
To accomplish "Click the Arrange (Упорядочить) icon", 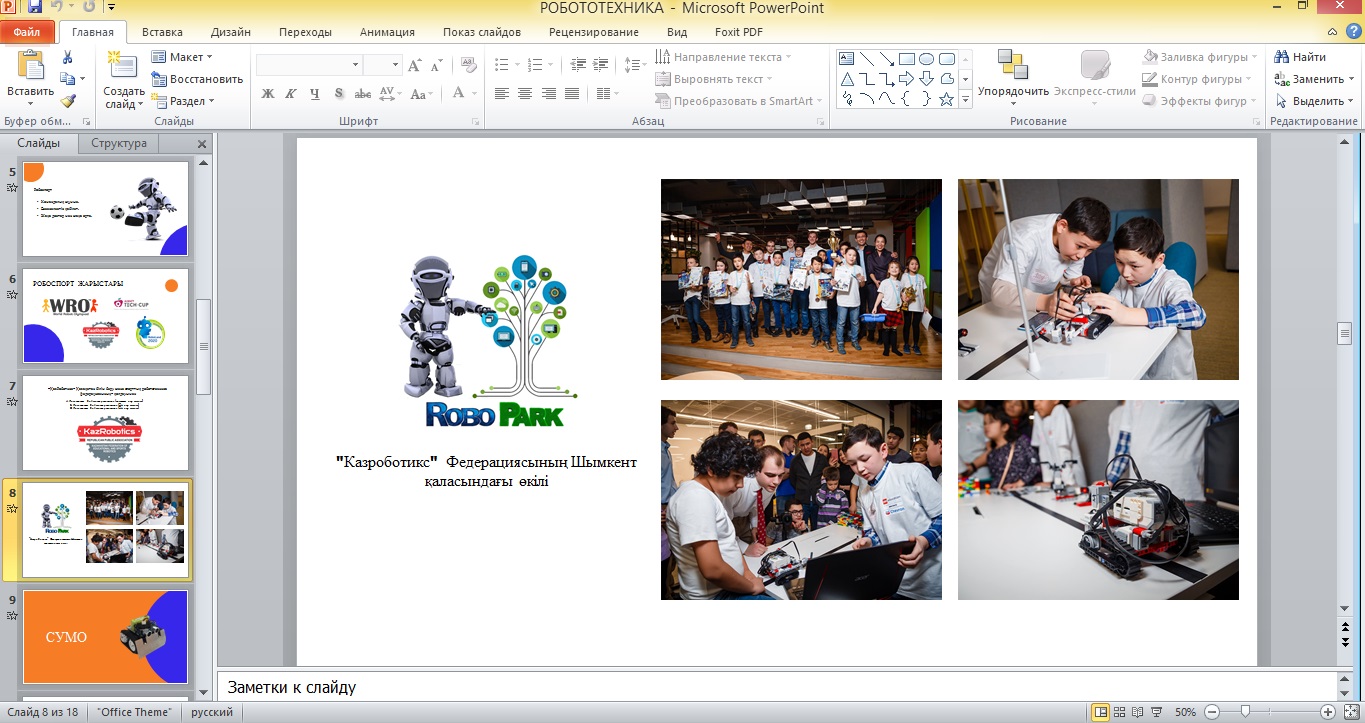I will (1013, 66).
